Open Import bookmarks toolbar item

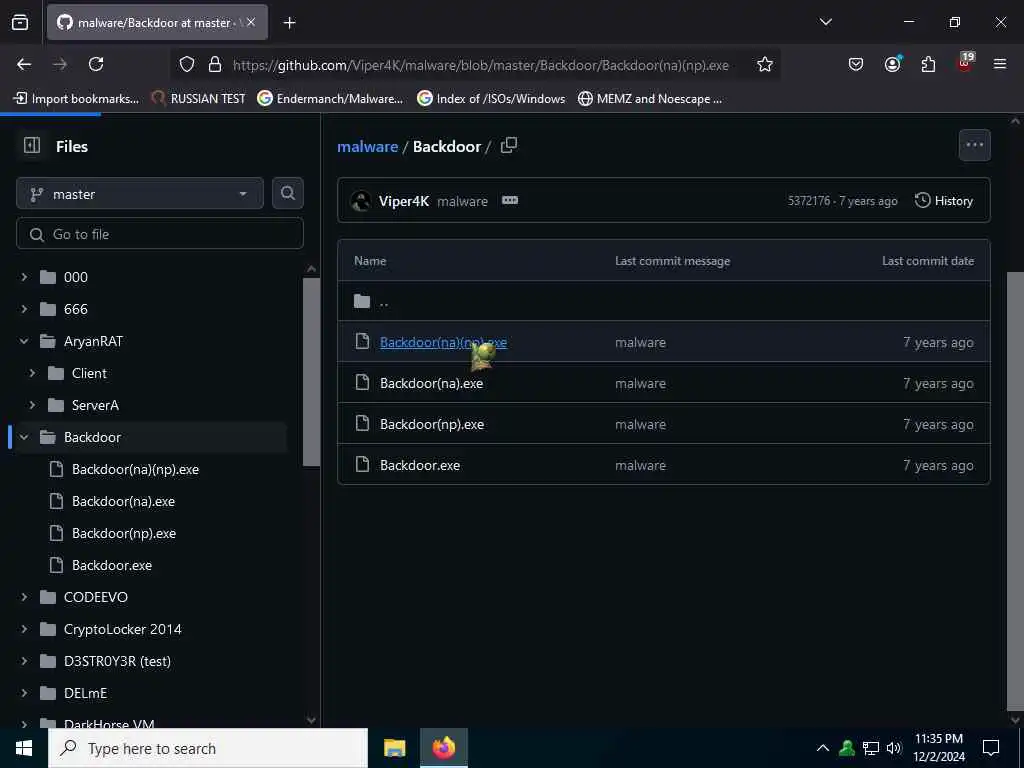coord(76,99)
